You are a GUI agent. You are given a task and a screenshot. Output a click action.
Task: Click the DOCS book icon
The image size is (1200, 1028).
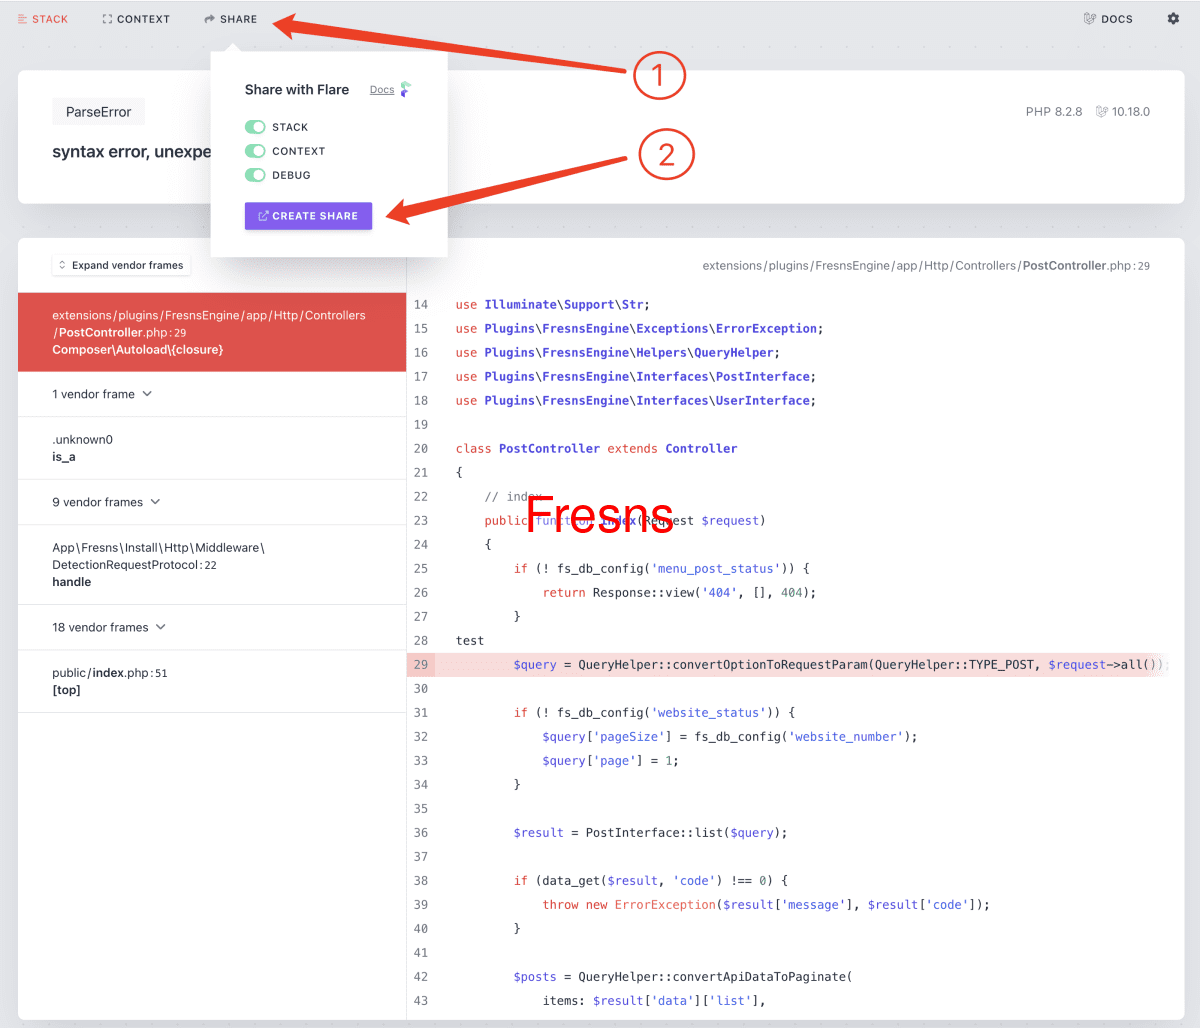[1089, 18]
